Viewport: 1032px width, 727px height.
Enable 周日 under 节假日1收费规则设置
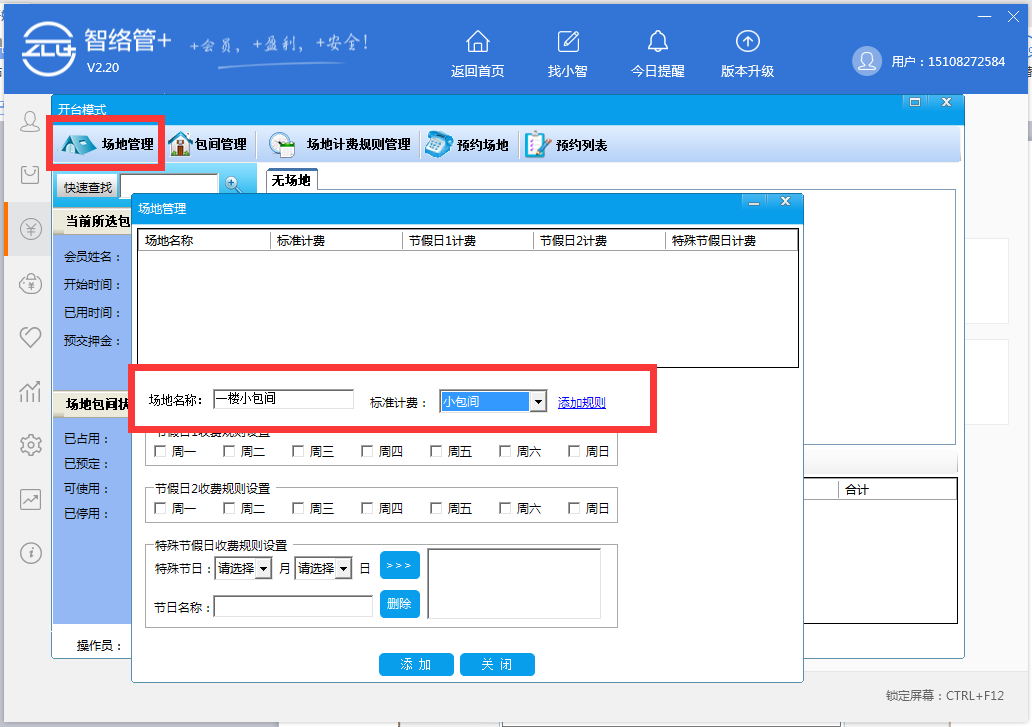(574, 452)
